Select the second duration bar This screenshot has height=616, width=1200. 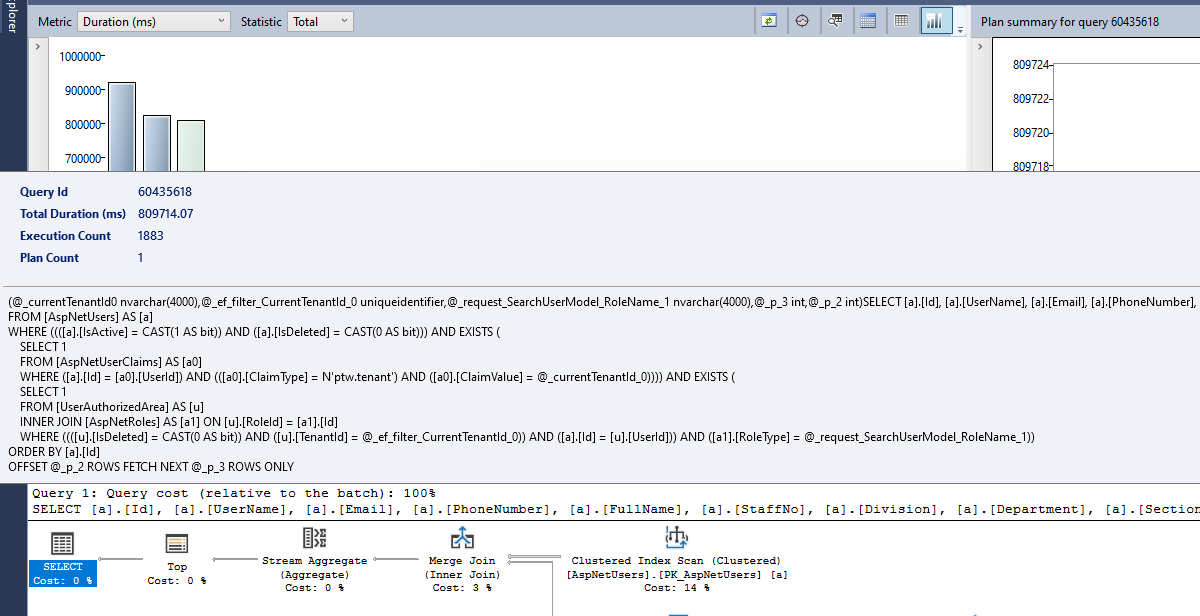coord(157,143)
